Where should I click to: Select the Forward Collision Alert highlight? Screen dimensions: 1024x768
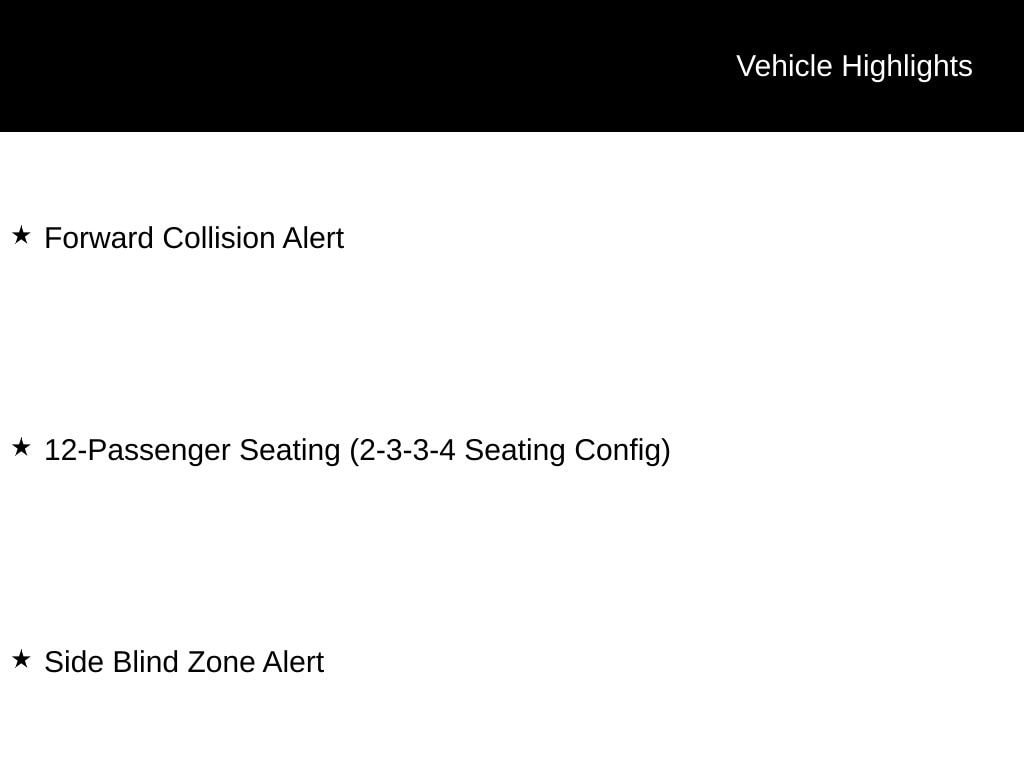tap(194, 238)
